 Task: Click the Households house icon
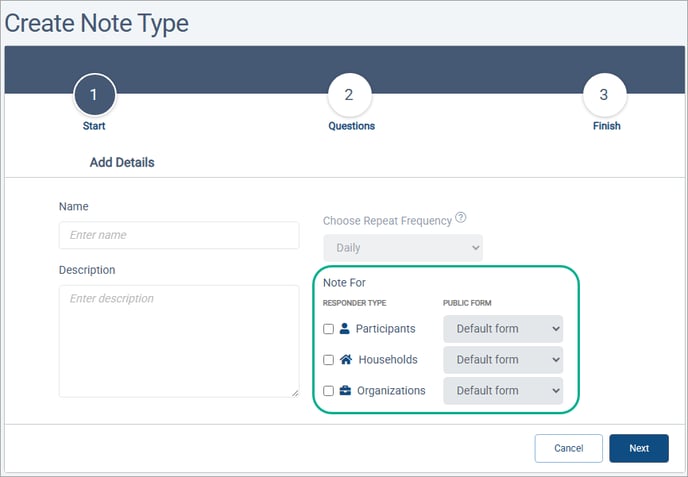(x=345, y=359)
